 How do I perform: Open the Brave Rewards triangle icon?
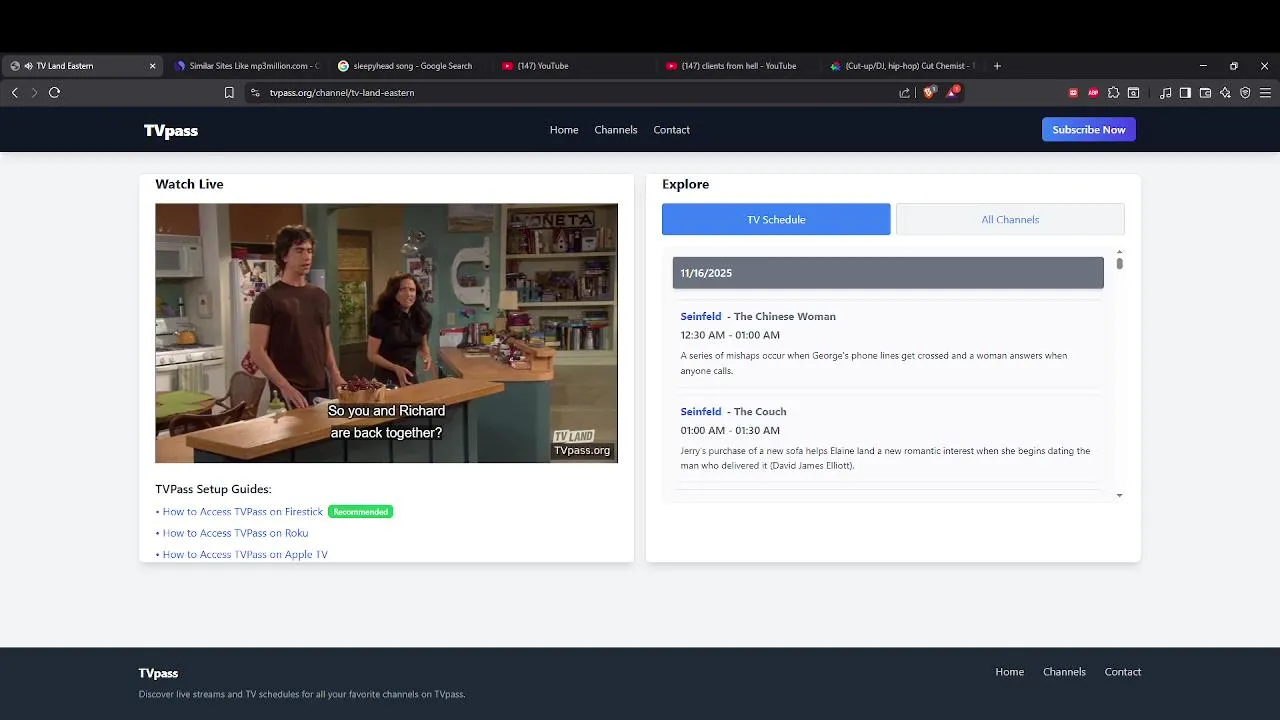tap(953, 92)
